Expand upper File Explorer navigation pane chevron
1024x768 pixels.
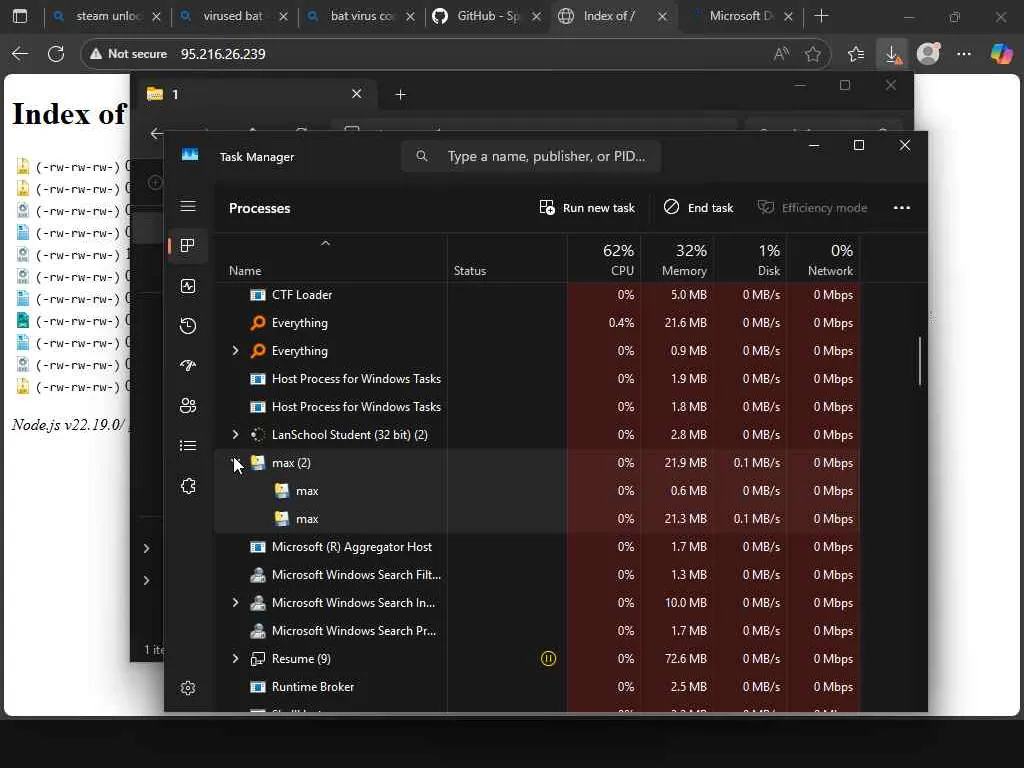(x=147, y=549)
